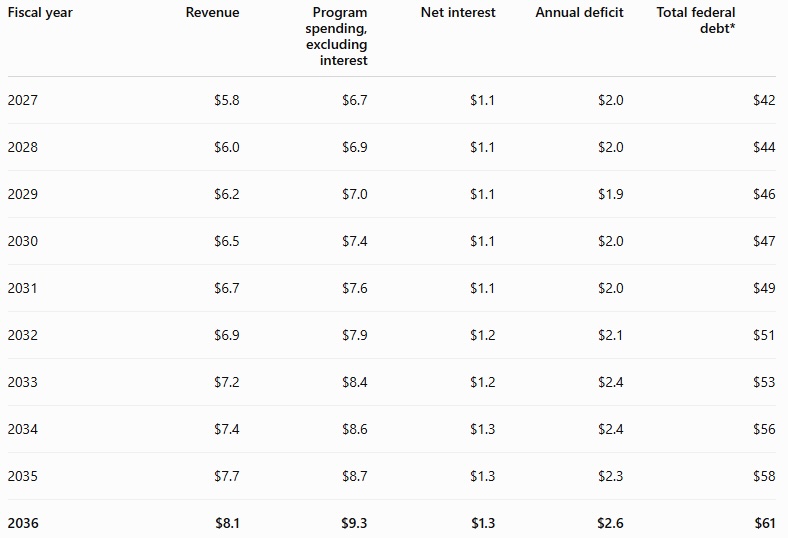
Task: Select the Annual deficit column header
Action: (x=579, y=13)
